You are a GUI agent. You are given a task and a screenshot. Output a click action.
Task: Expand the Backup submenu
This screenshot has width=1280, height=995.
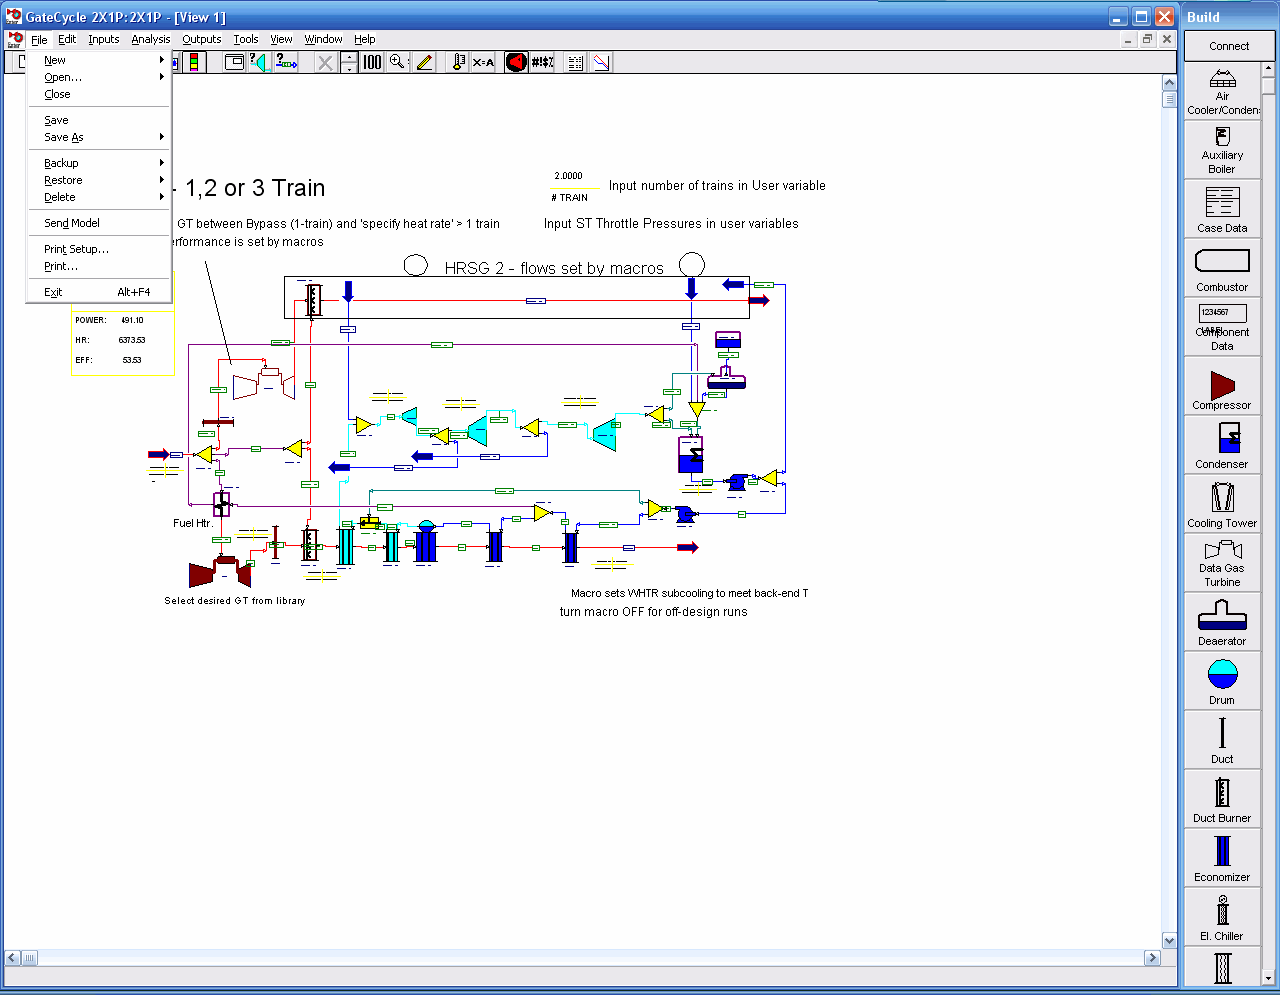(99, 163)
